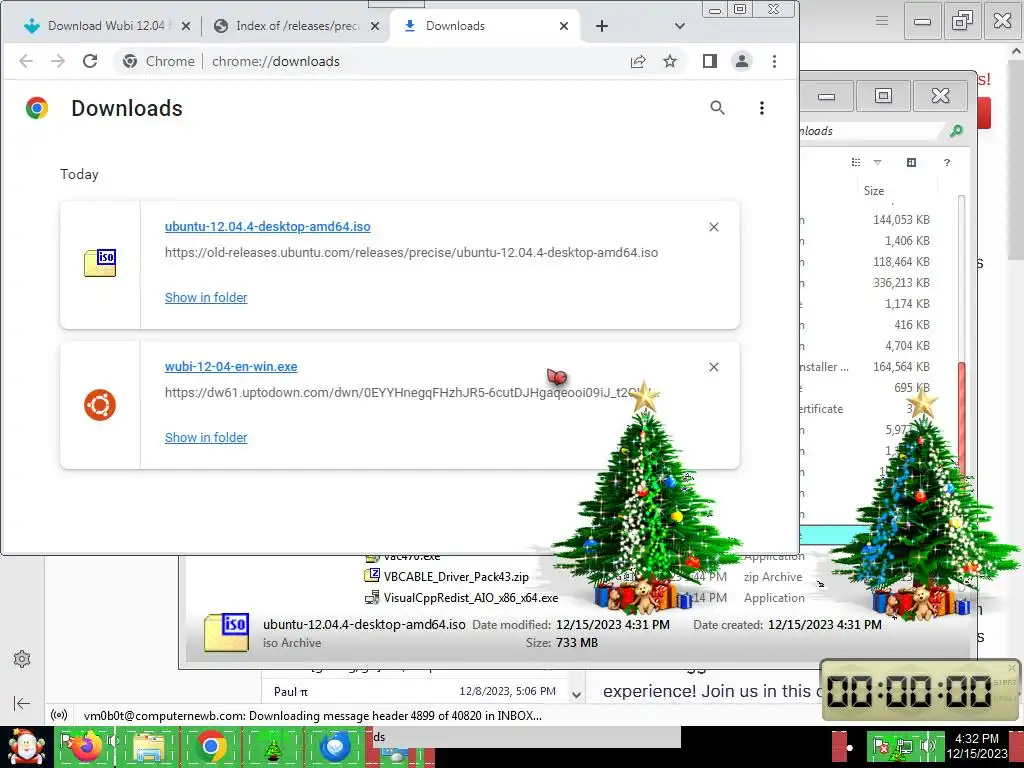This screenshot has height=768, width=1024.
Task: Close the Download Wubi tab
Action: (186, 26)
